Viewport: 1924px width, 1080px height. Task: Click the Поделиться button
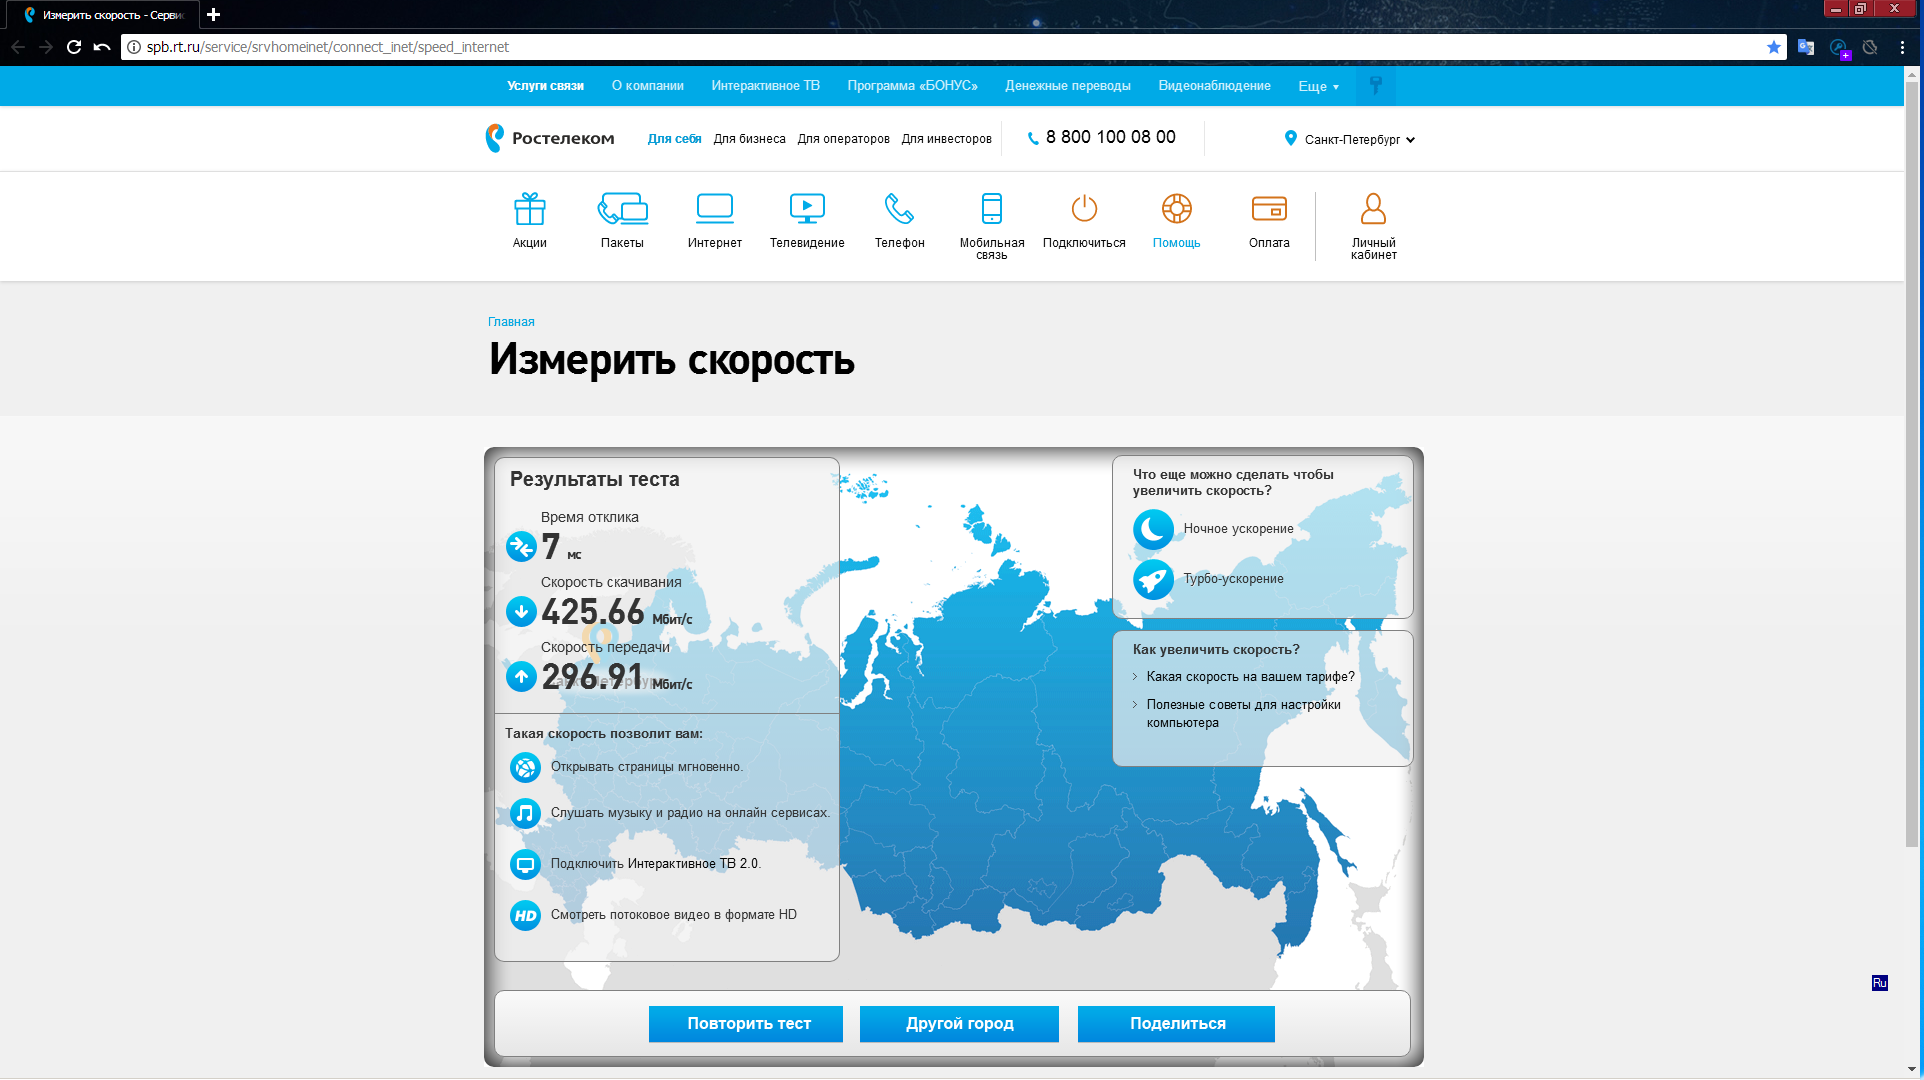pos(1176,1024)
